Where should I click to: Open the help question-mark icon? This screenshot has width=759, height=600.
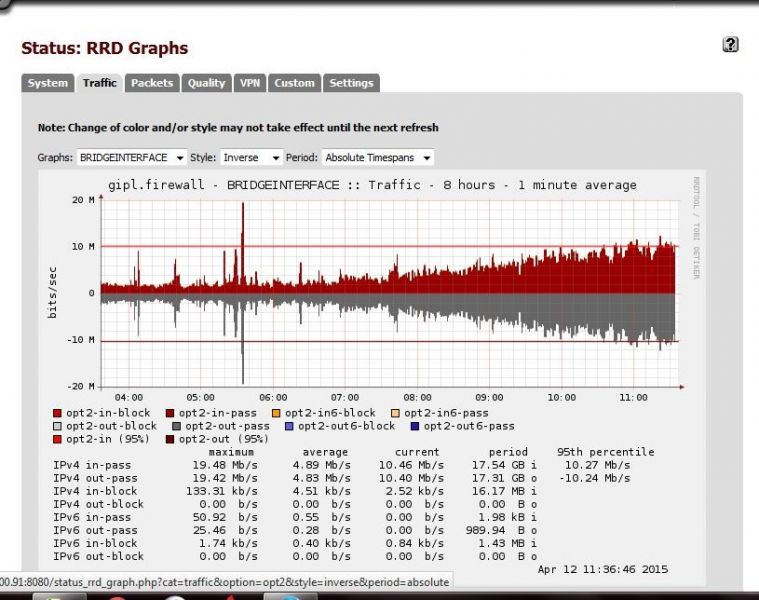coord(730,45)
